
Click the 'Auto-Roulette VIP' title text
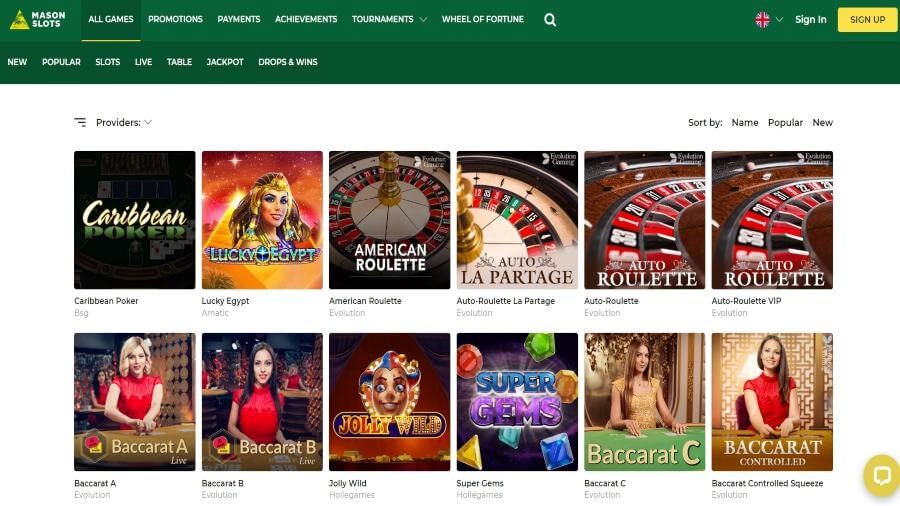click(746, 301)
